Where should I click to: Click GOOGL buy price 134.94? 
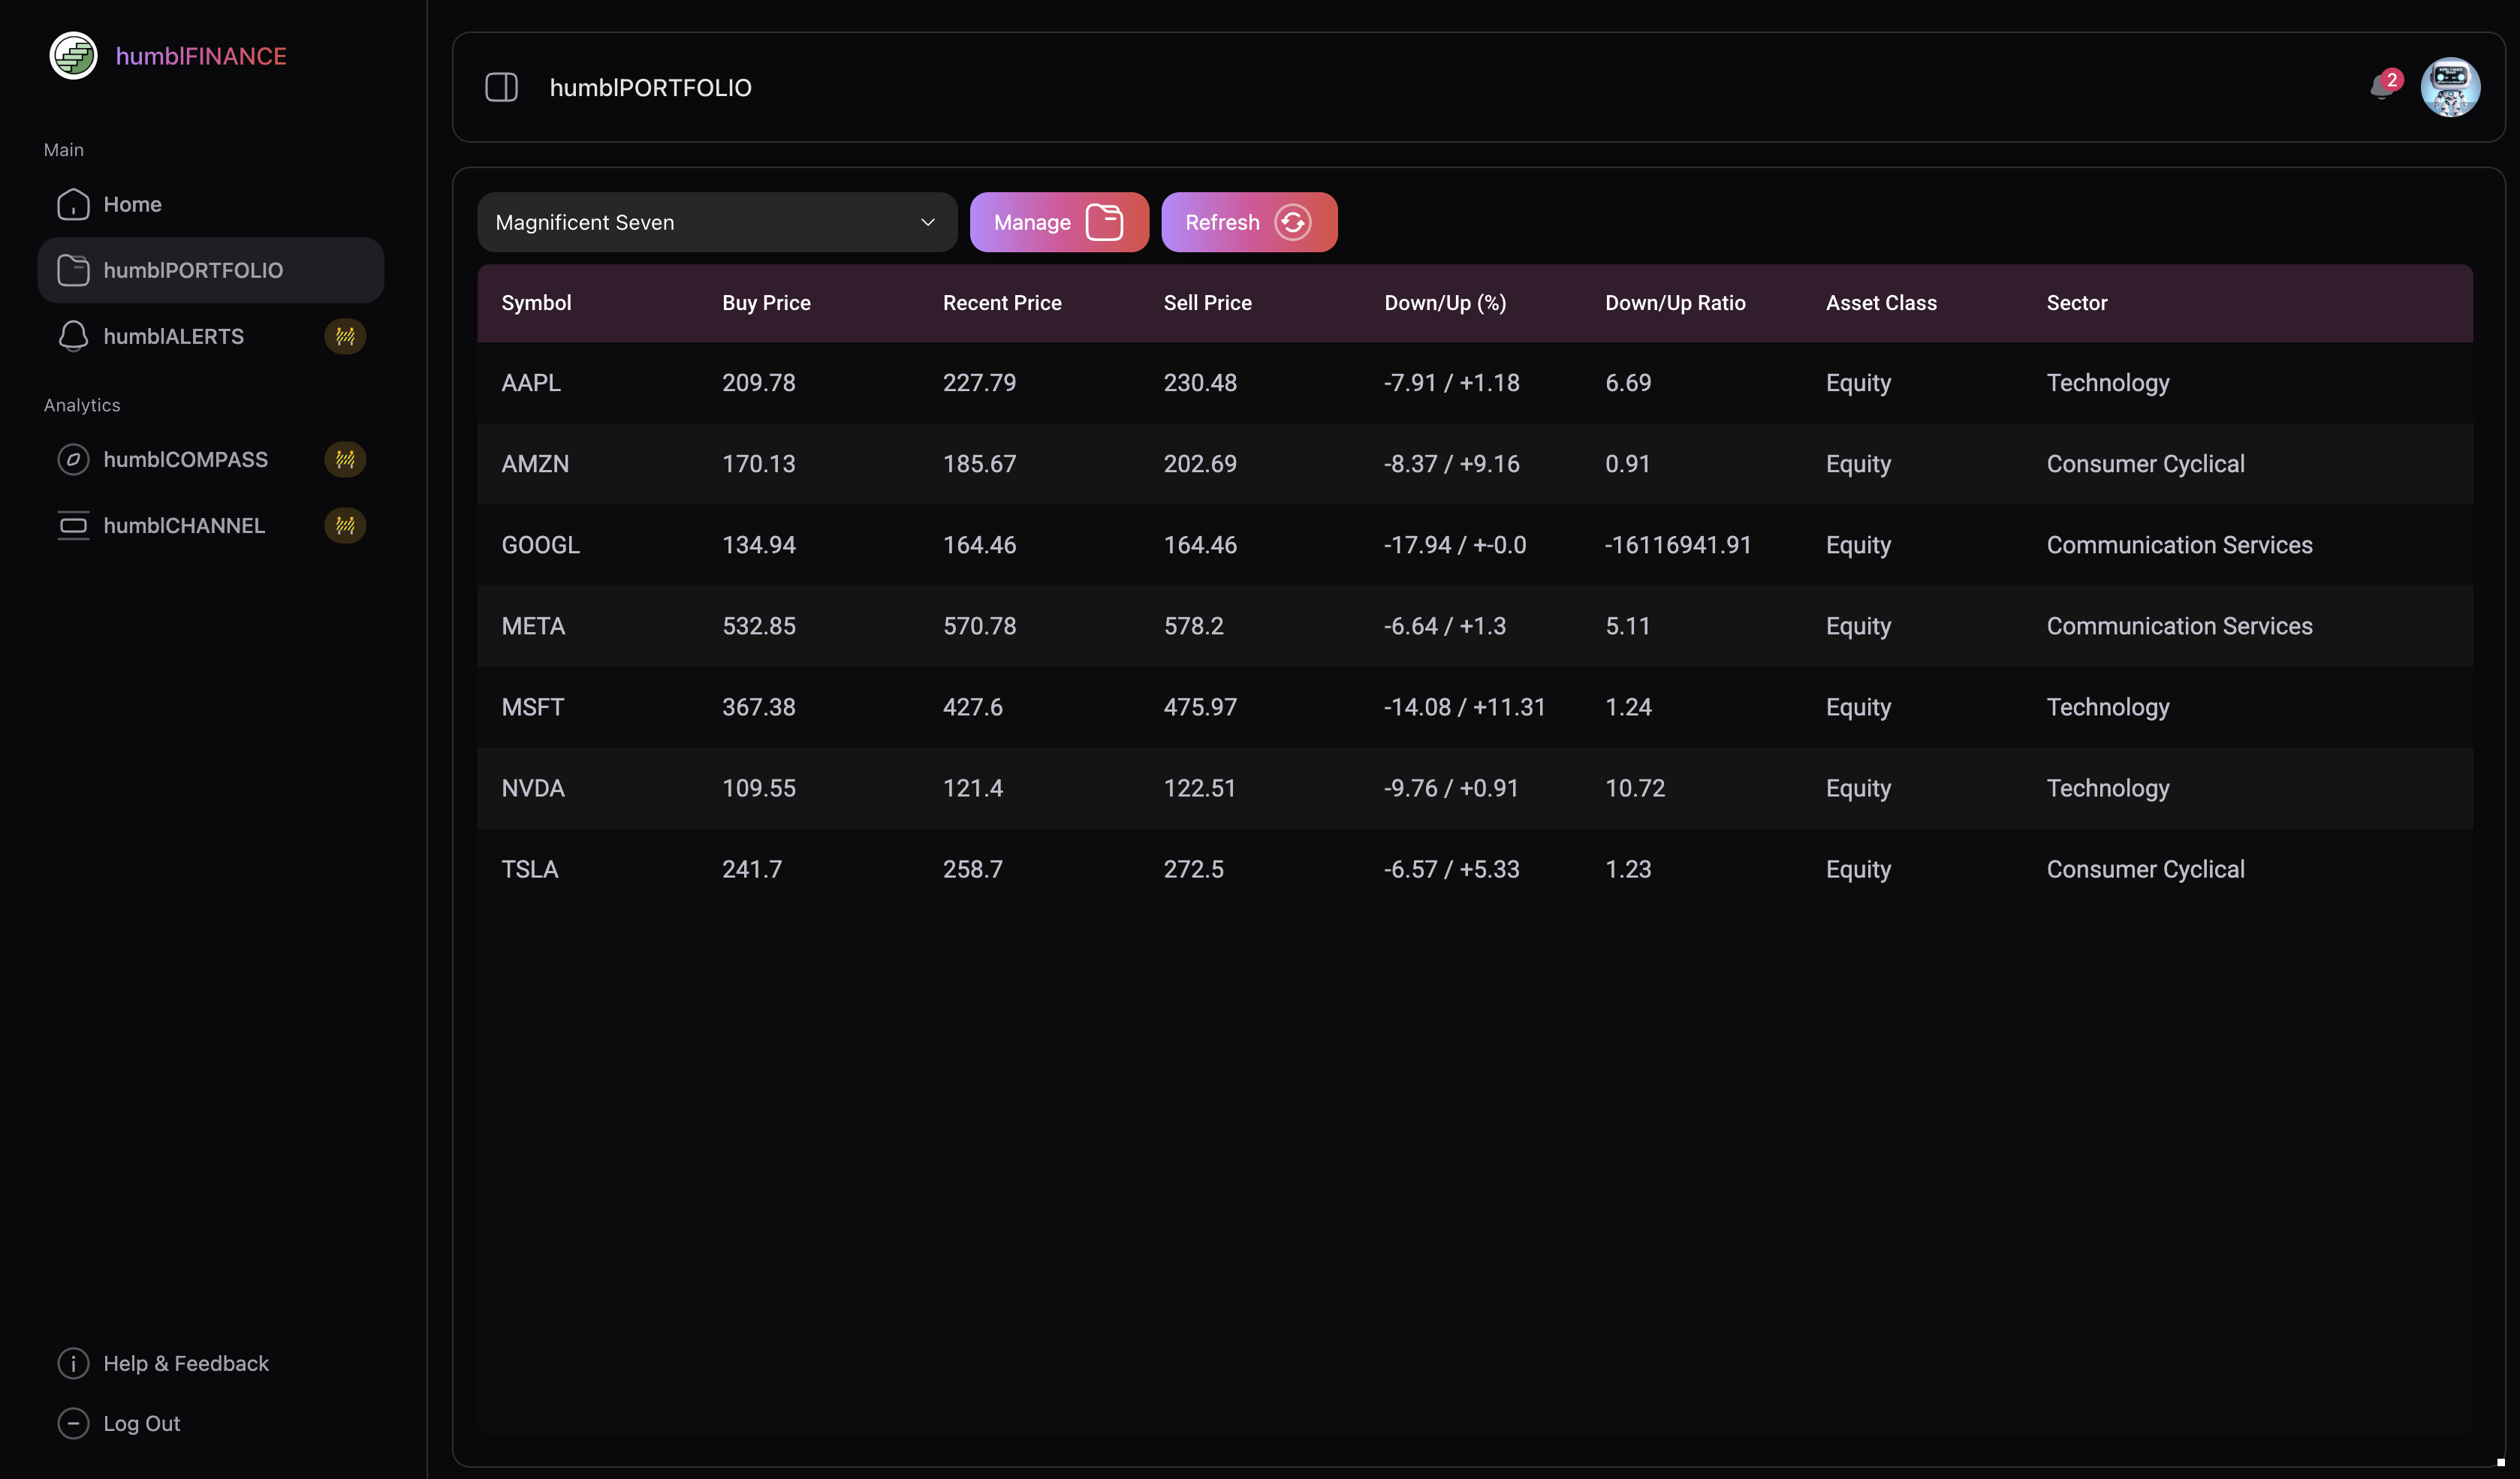759,545
